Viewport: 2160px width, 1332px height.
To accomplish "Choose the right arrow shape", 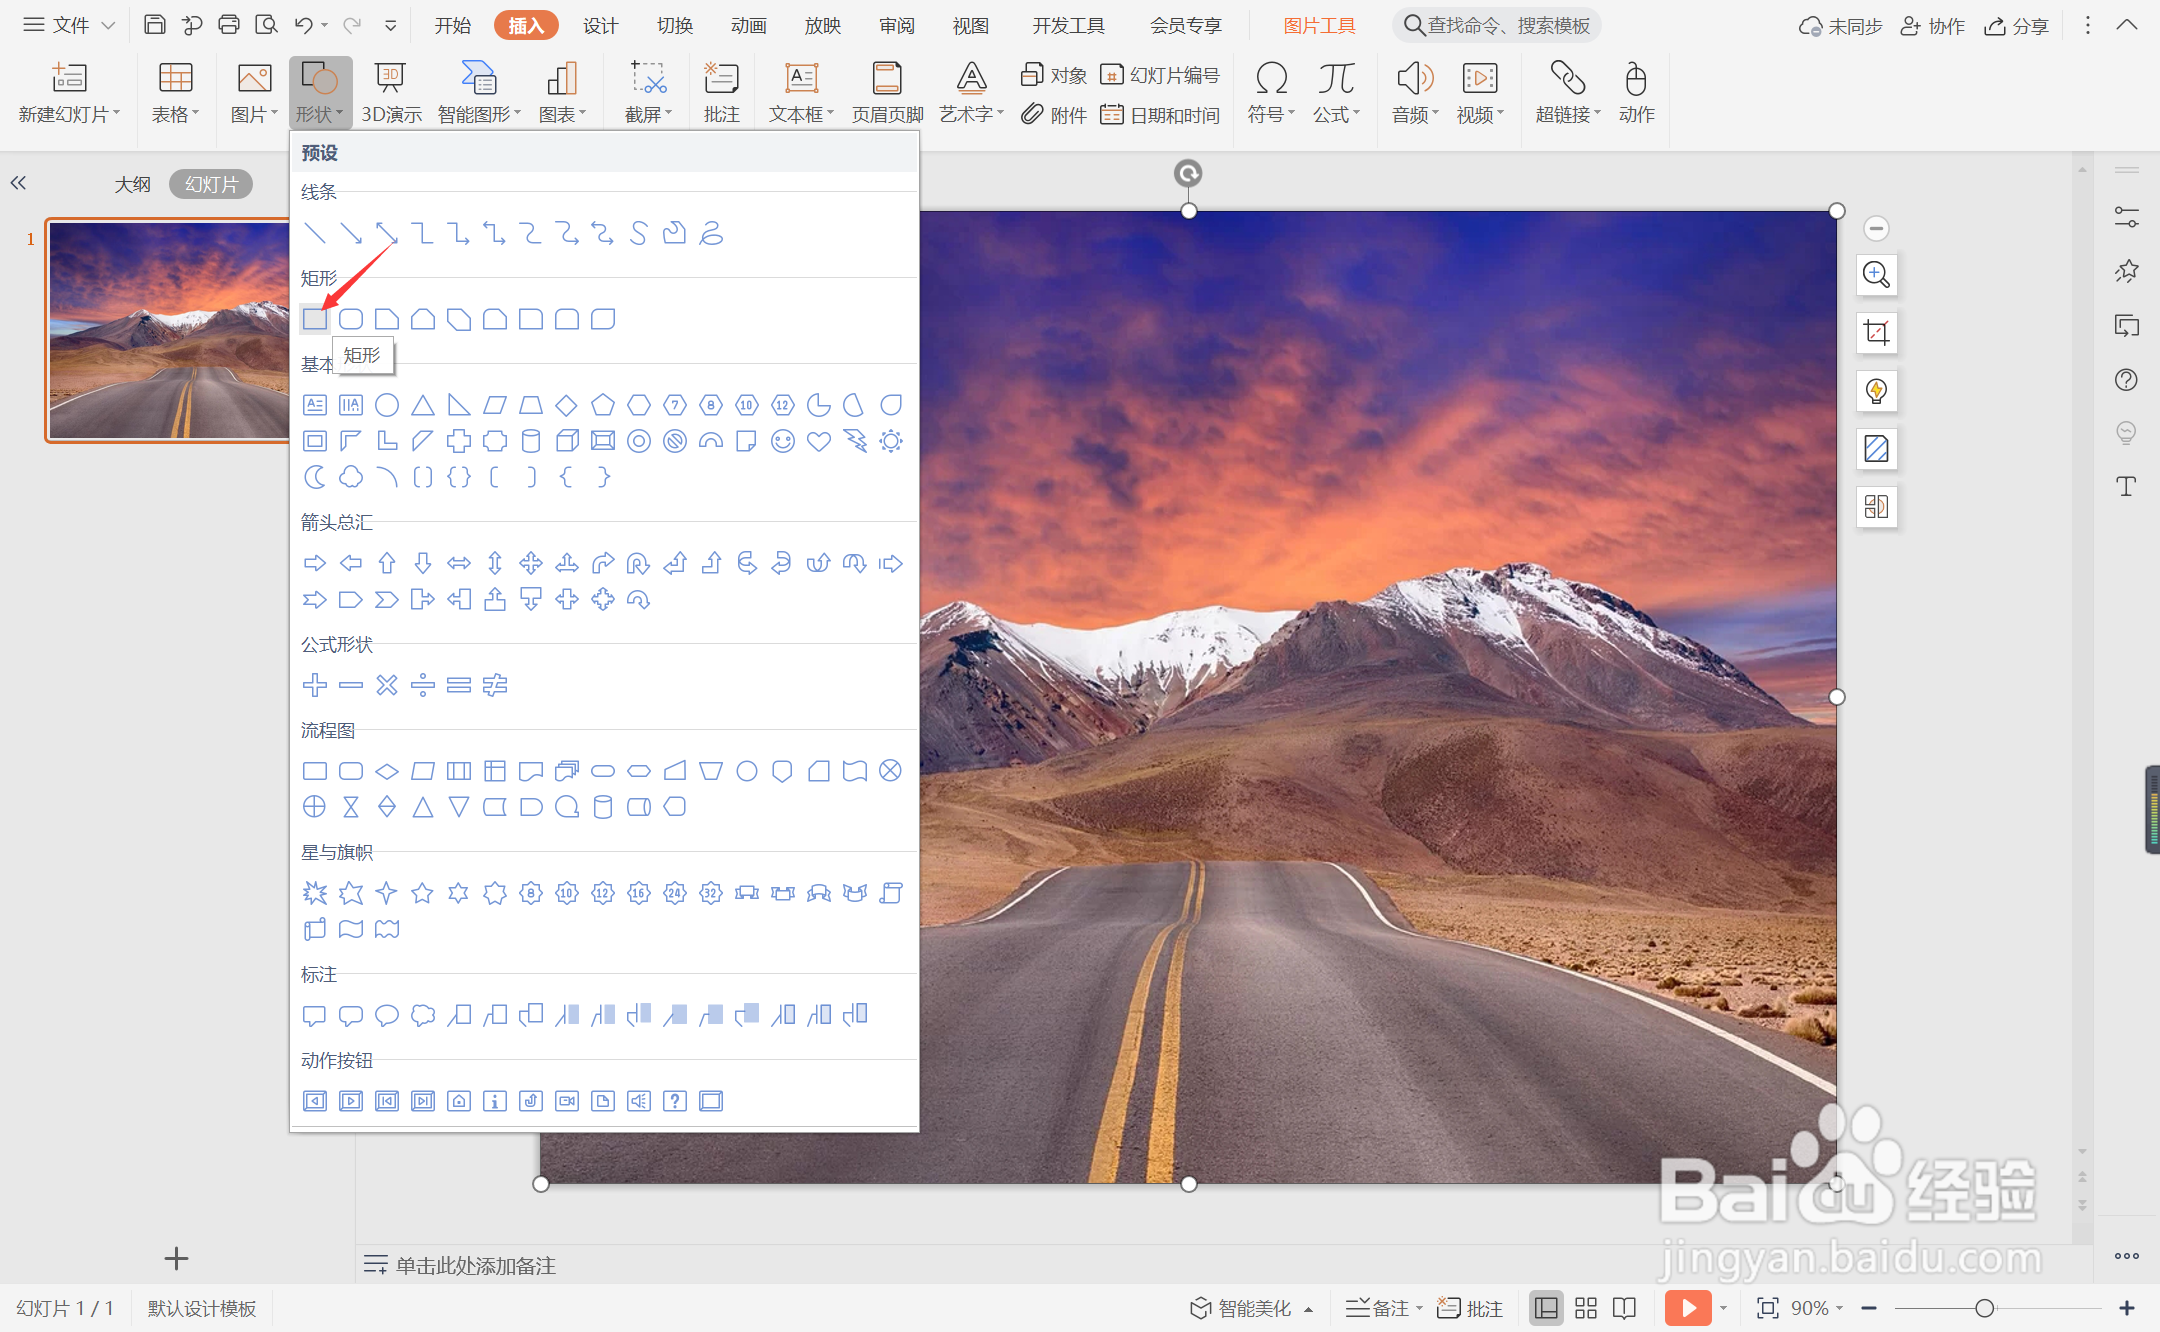I will coord(315,563).
